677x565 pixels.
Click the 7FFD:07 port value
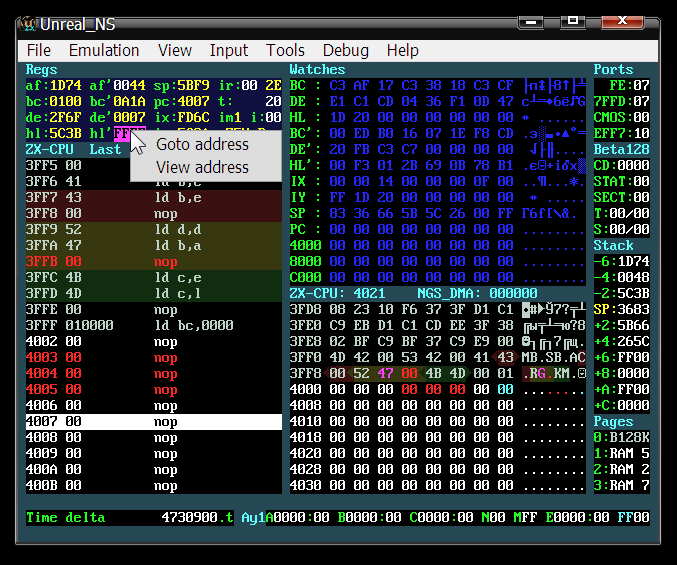621,101
